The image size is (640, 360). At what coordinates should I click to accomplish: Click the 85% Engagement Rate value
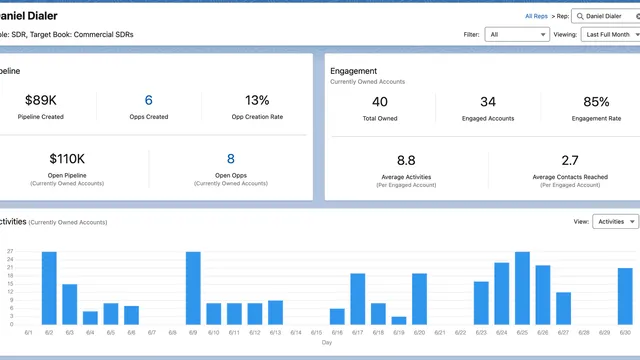point(596,102)
